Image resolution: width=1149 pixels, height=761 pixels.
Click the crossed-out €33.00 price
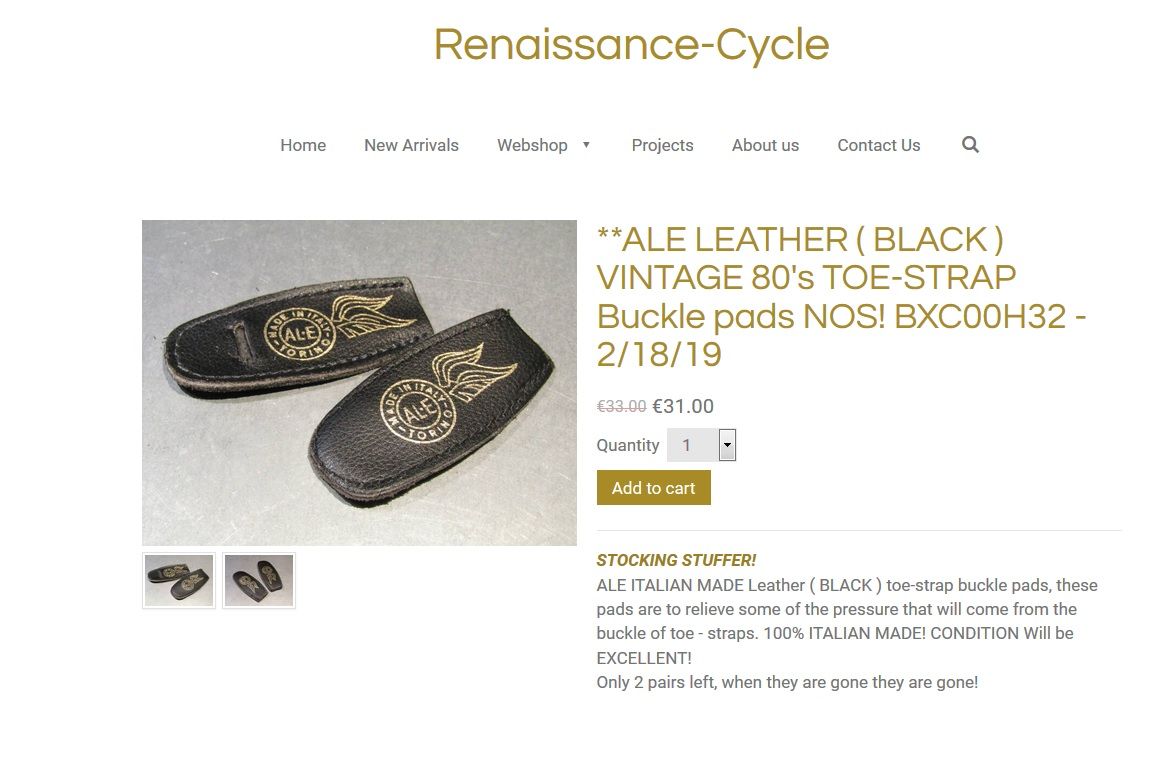pyautogui.click(x=621, y=406)
